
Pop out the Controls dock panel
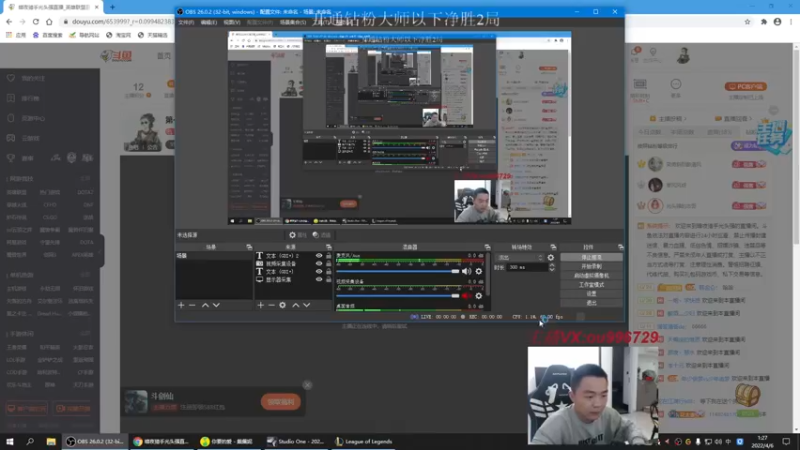620,247
